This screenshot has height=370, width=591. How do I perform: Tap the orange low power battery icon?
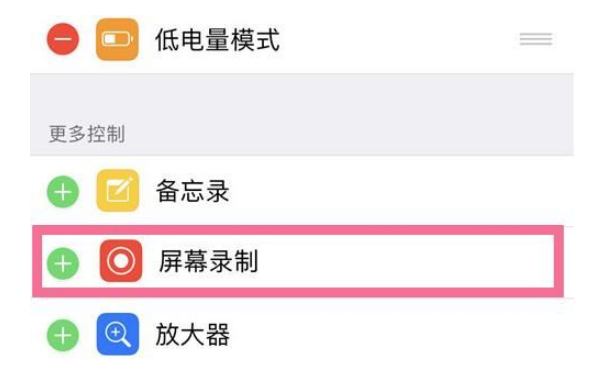coord(117,39)
